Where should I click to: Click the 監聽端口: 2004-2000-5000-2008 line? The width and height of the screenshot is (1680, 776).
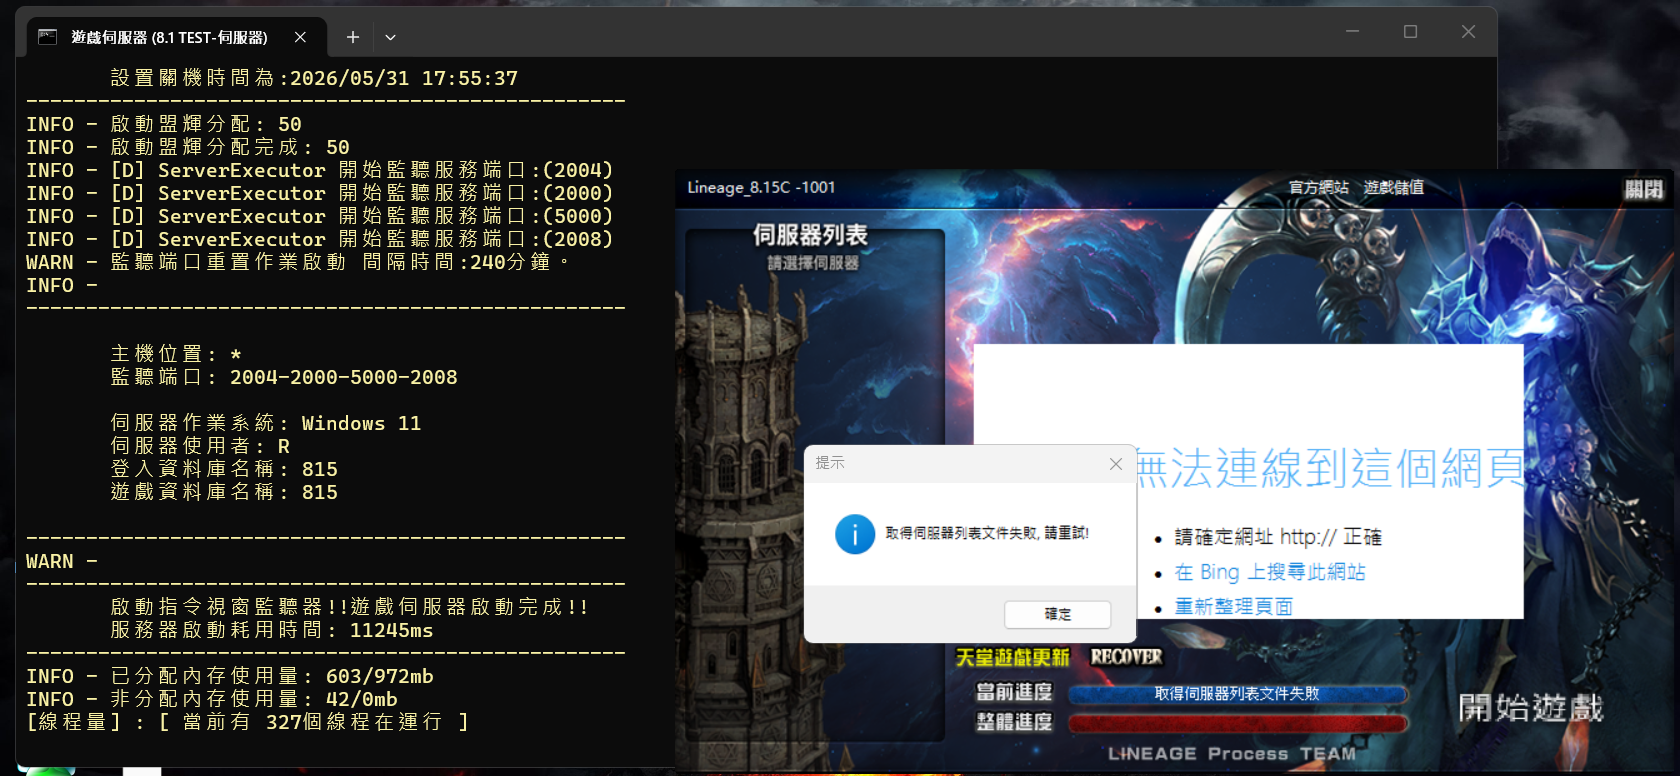(284, 377)
